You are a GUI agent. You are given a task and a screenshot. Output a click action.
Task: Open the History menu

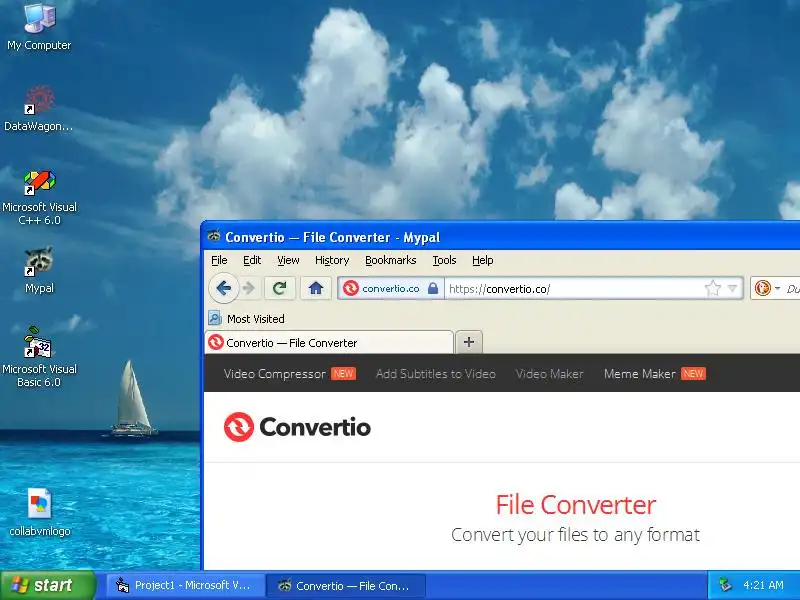point(332,260)
